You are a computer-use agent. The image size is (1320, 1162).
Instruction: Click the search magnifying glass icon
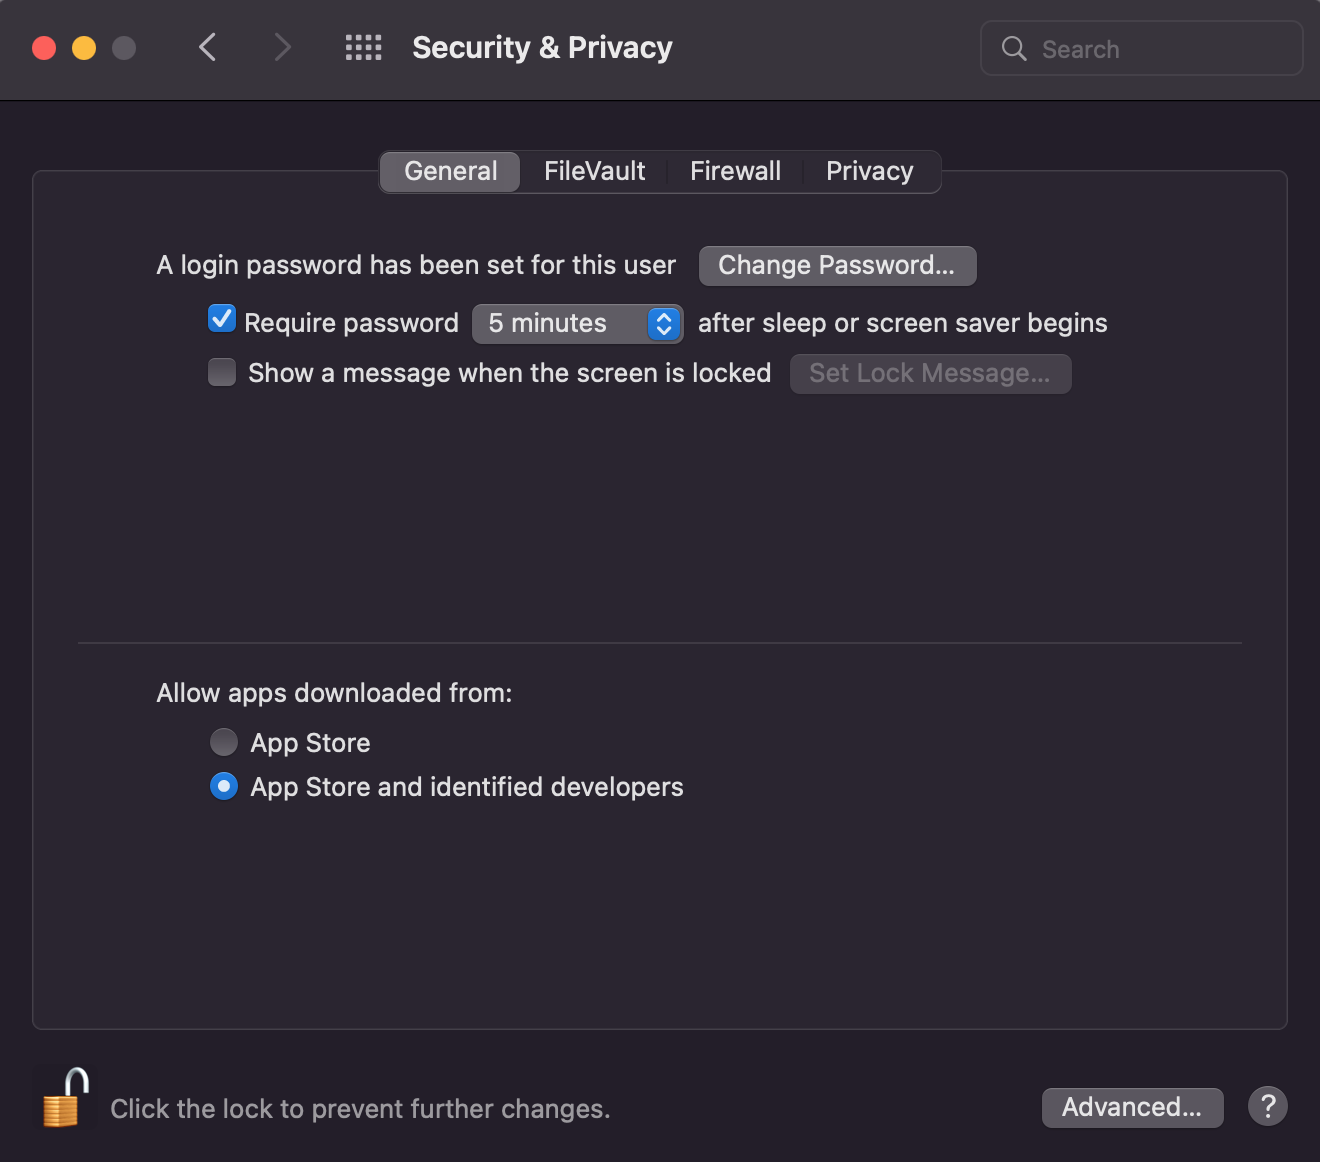coord(1014,49)
